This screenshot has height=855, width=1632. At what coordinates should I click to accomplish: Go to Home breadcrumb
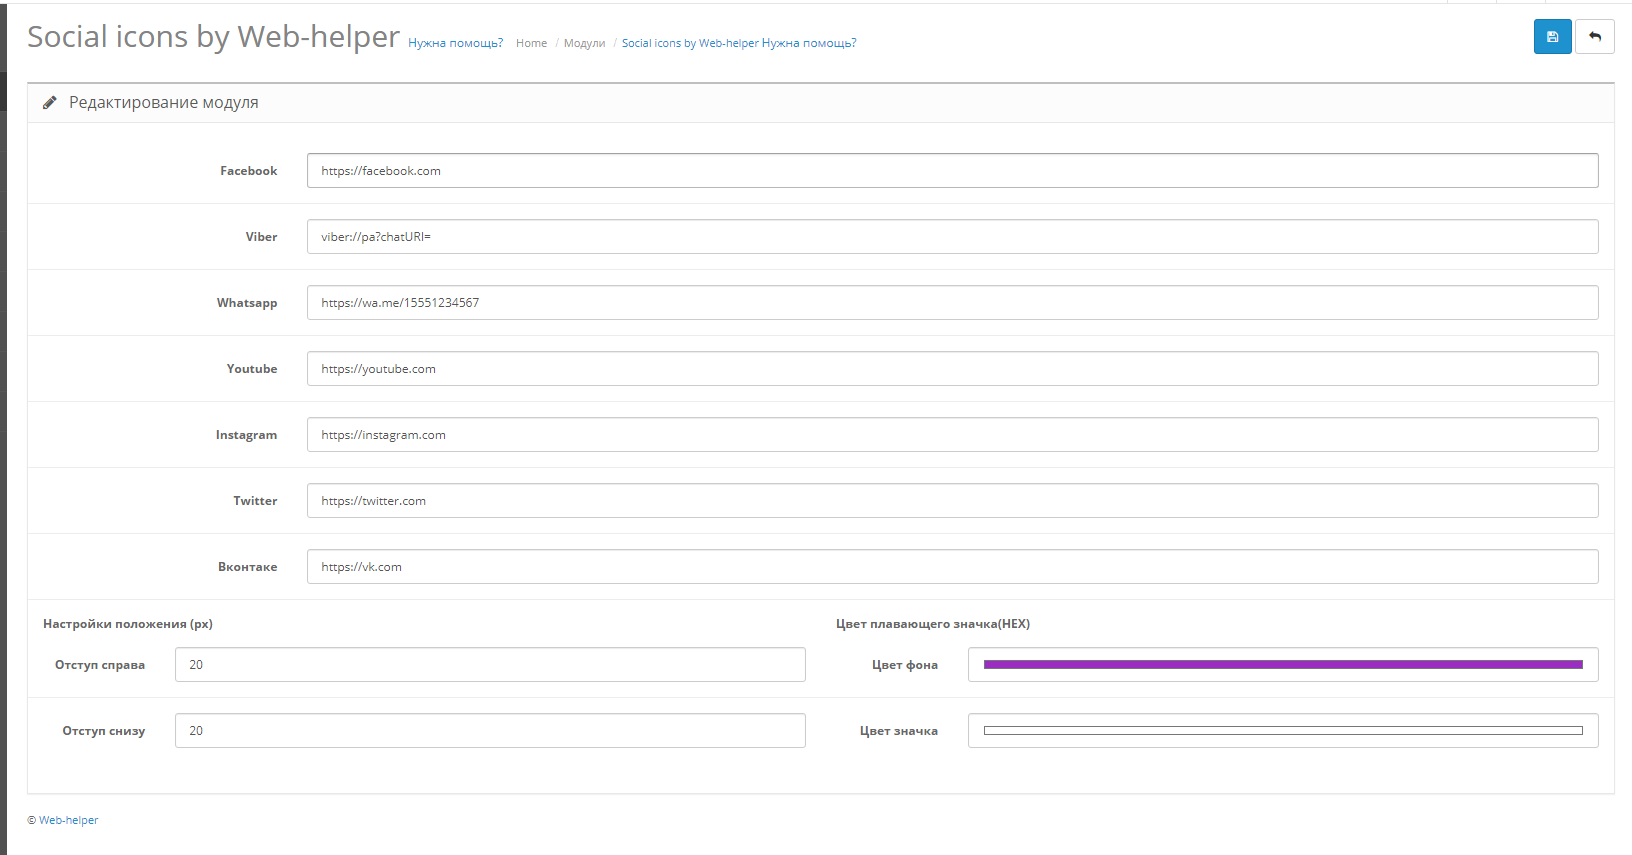[531, 43]
